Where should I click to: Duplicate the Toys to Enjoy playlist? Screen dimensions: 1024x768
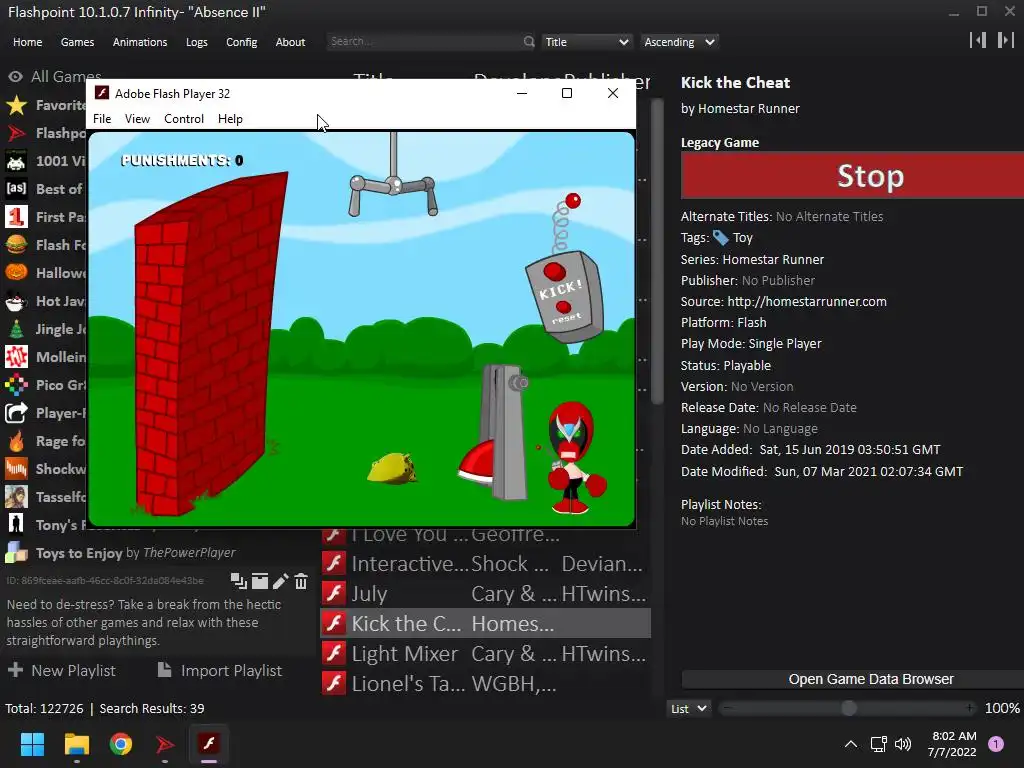[x=238, y=581]
